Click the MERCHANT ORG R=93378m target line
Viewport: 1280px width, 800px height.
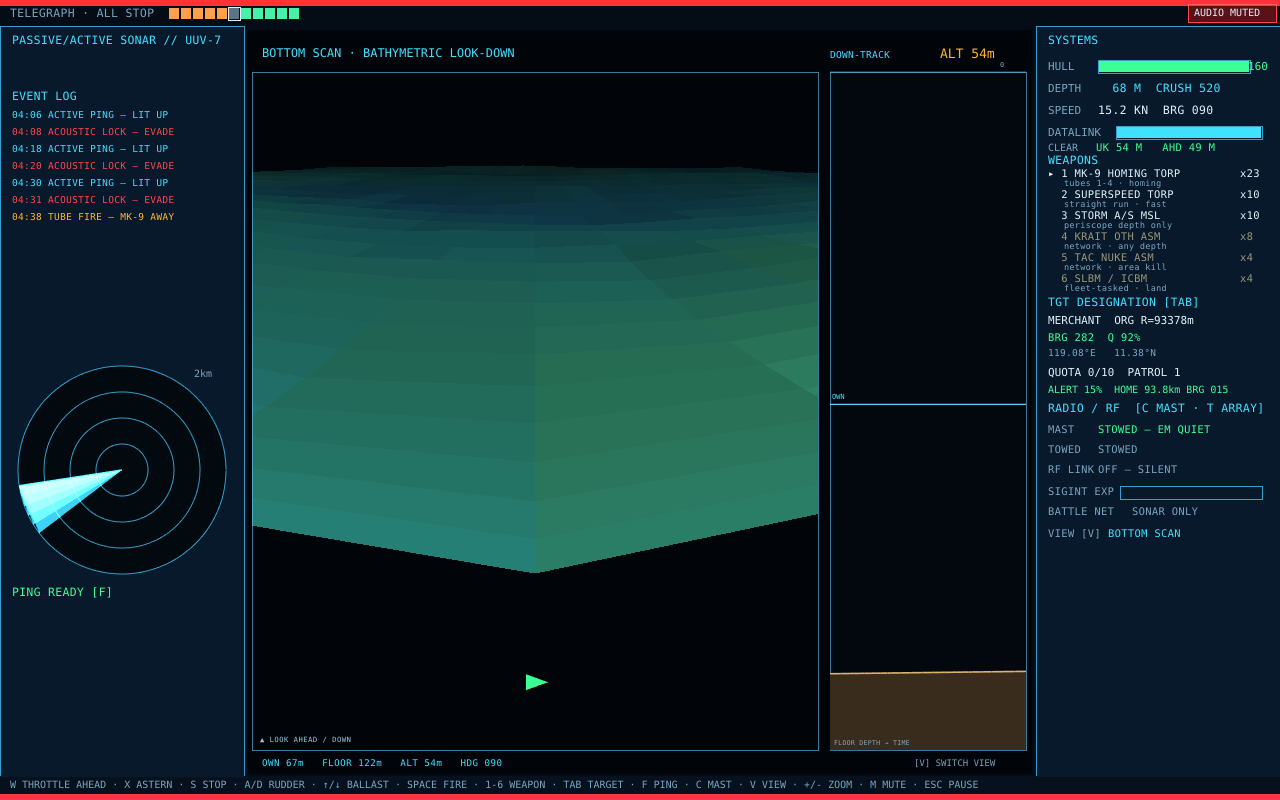[x=1121, y=320]
